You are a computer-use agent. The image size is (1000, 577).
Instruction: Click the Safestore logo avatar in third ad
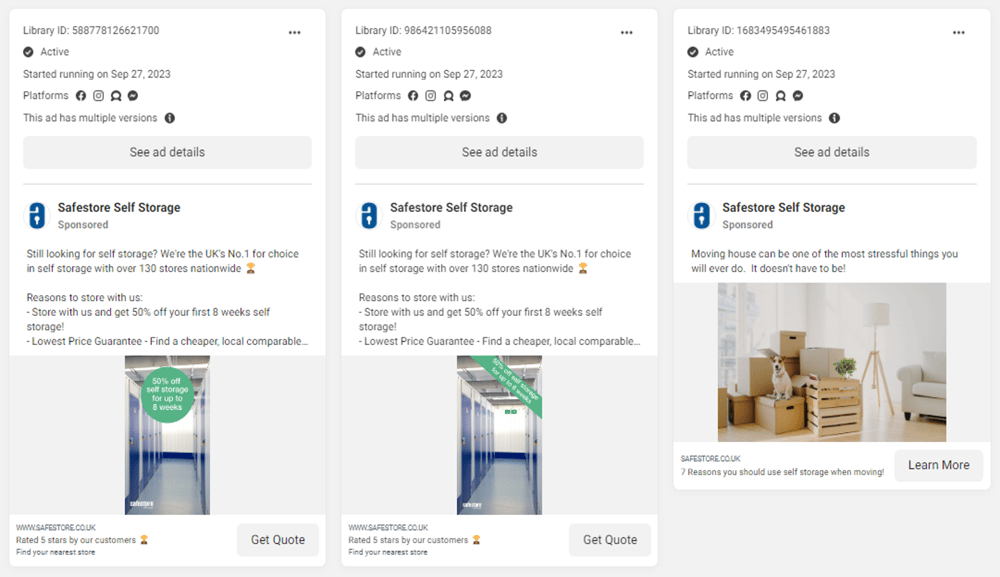click(702, 215)
